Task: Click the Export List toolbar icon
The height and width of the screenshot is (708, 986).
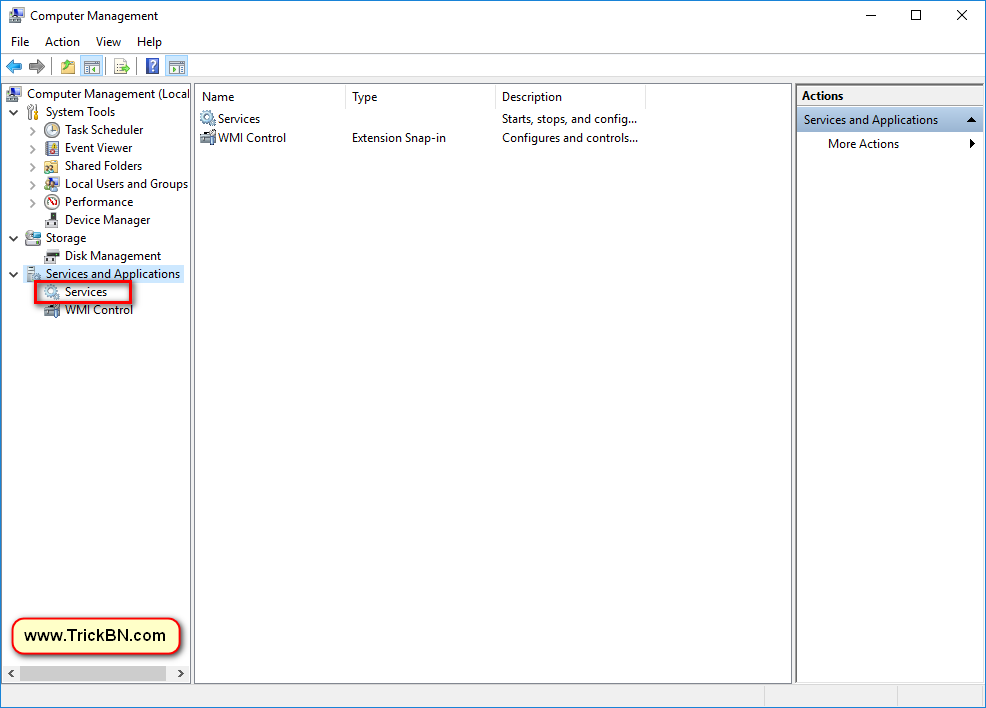Action: [x=122, y=66]
